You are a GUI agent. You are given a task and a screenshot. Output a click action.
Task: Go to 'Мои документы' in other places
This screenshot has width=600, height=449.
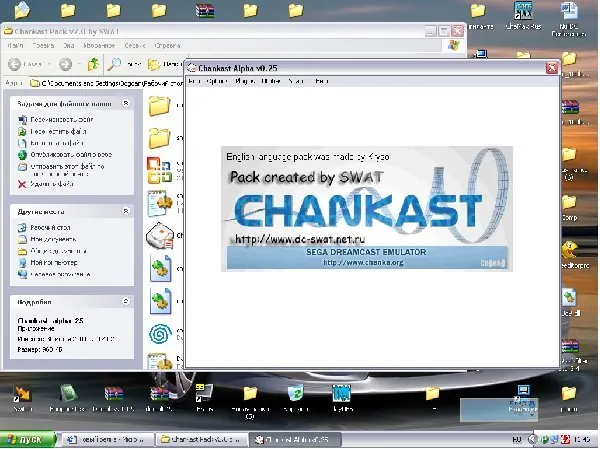53,239
